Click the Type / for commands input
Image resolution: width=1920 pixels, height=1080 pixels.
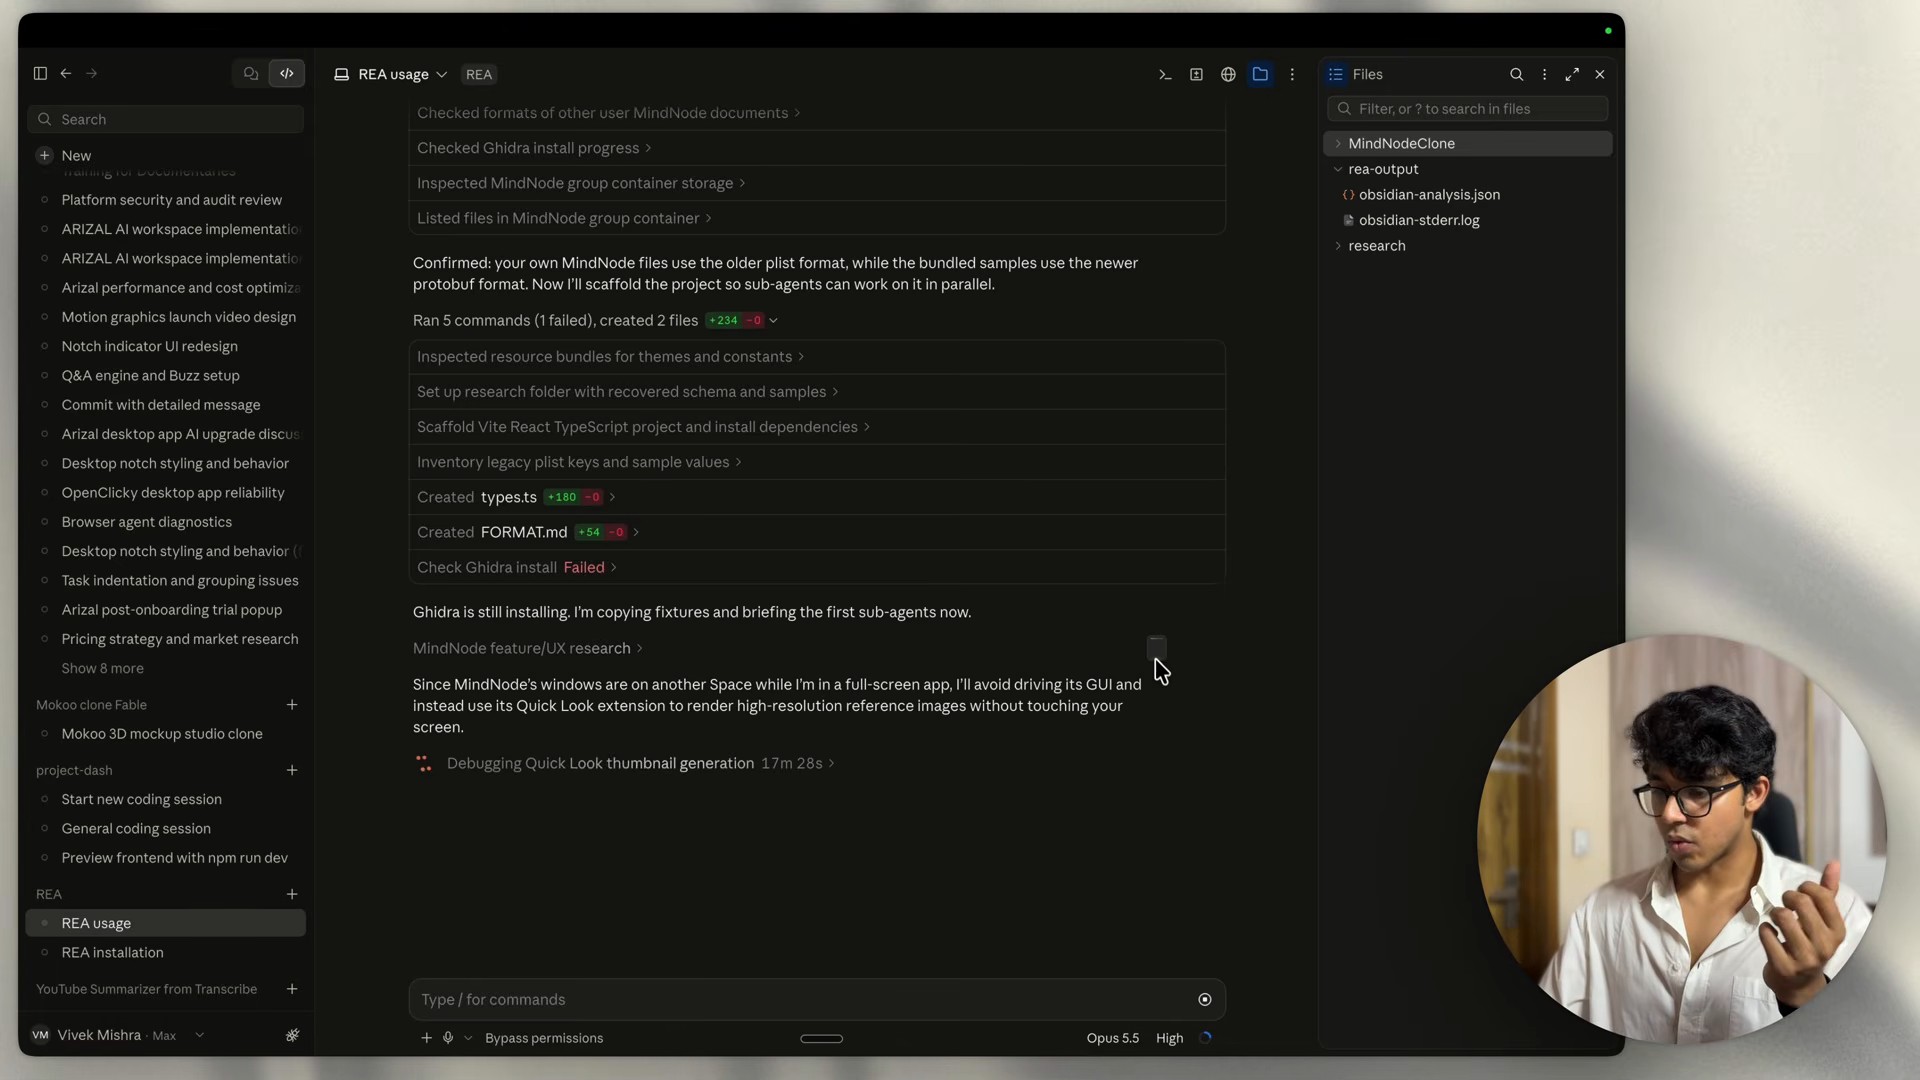800,999
